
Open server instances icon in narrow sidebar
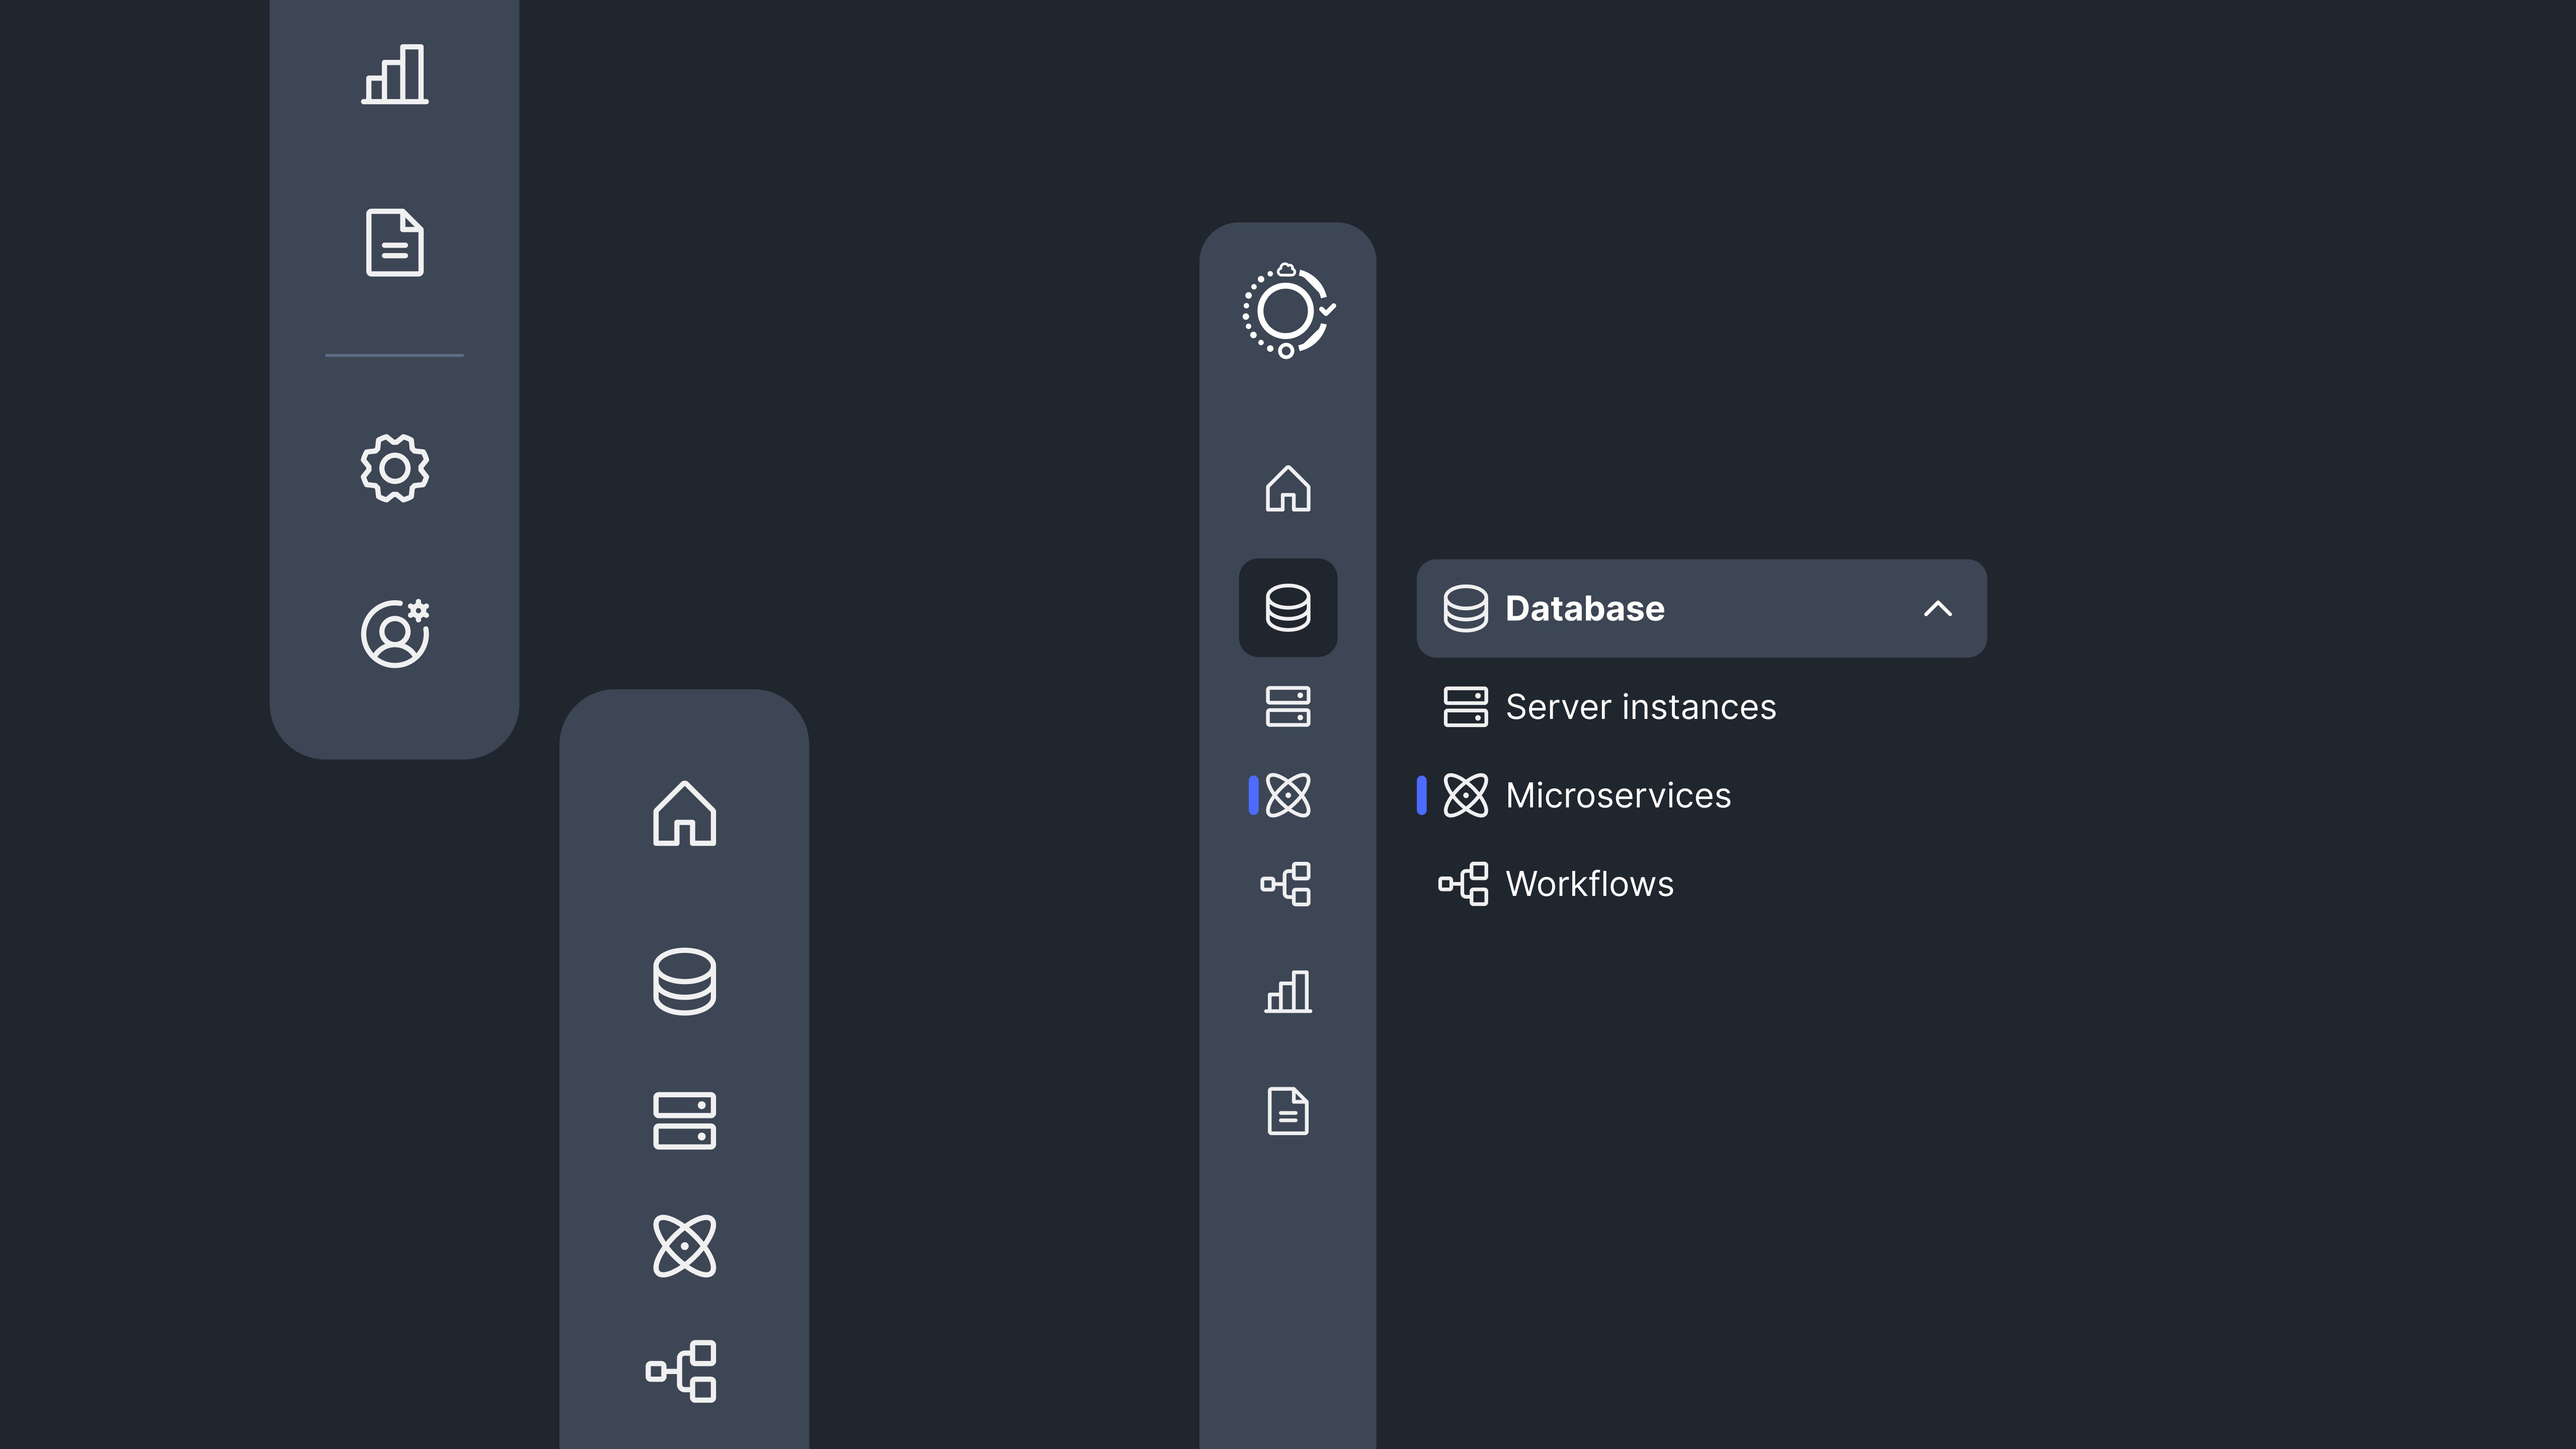(1287, 706)
